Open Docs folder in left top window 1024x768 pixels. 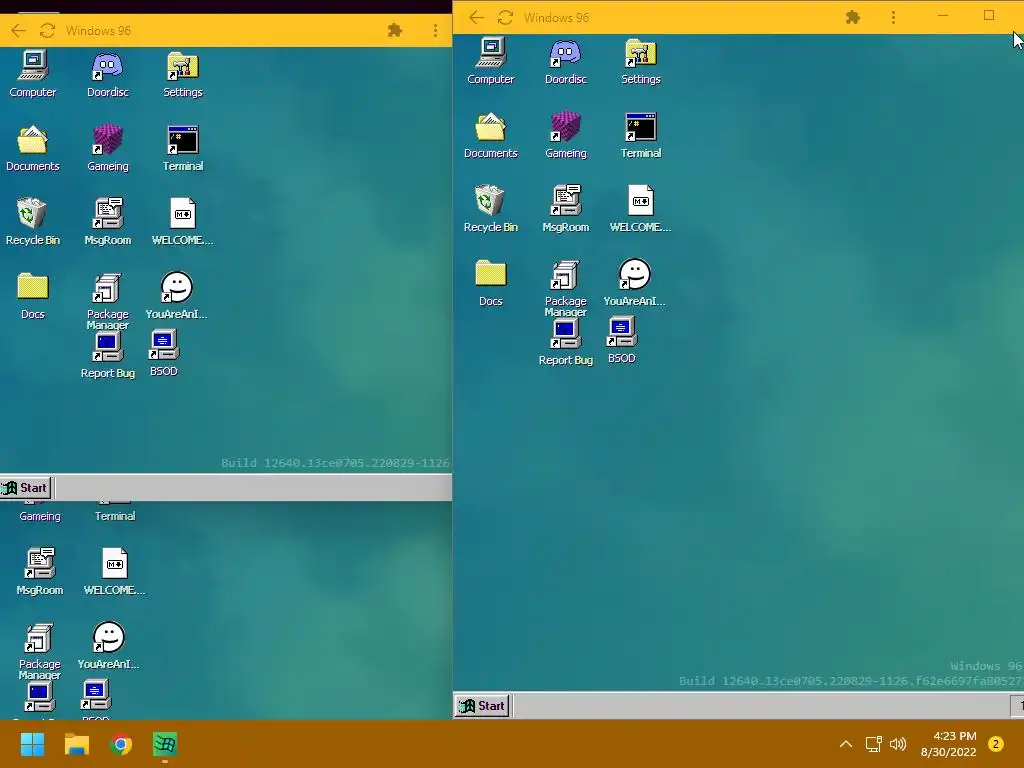(x=33, y=295)
